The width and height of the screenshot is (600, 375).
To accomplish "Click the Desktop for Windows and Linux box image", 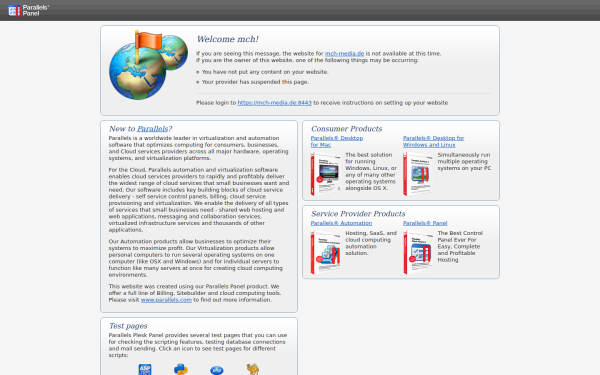I will [x=418, y=174].
